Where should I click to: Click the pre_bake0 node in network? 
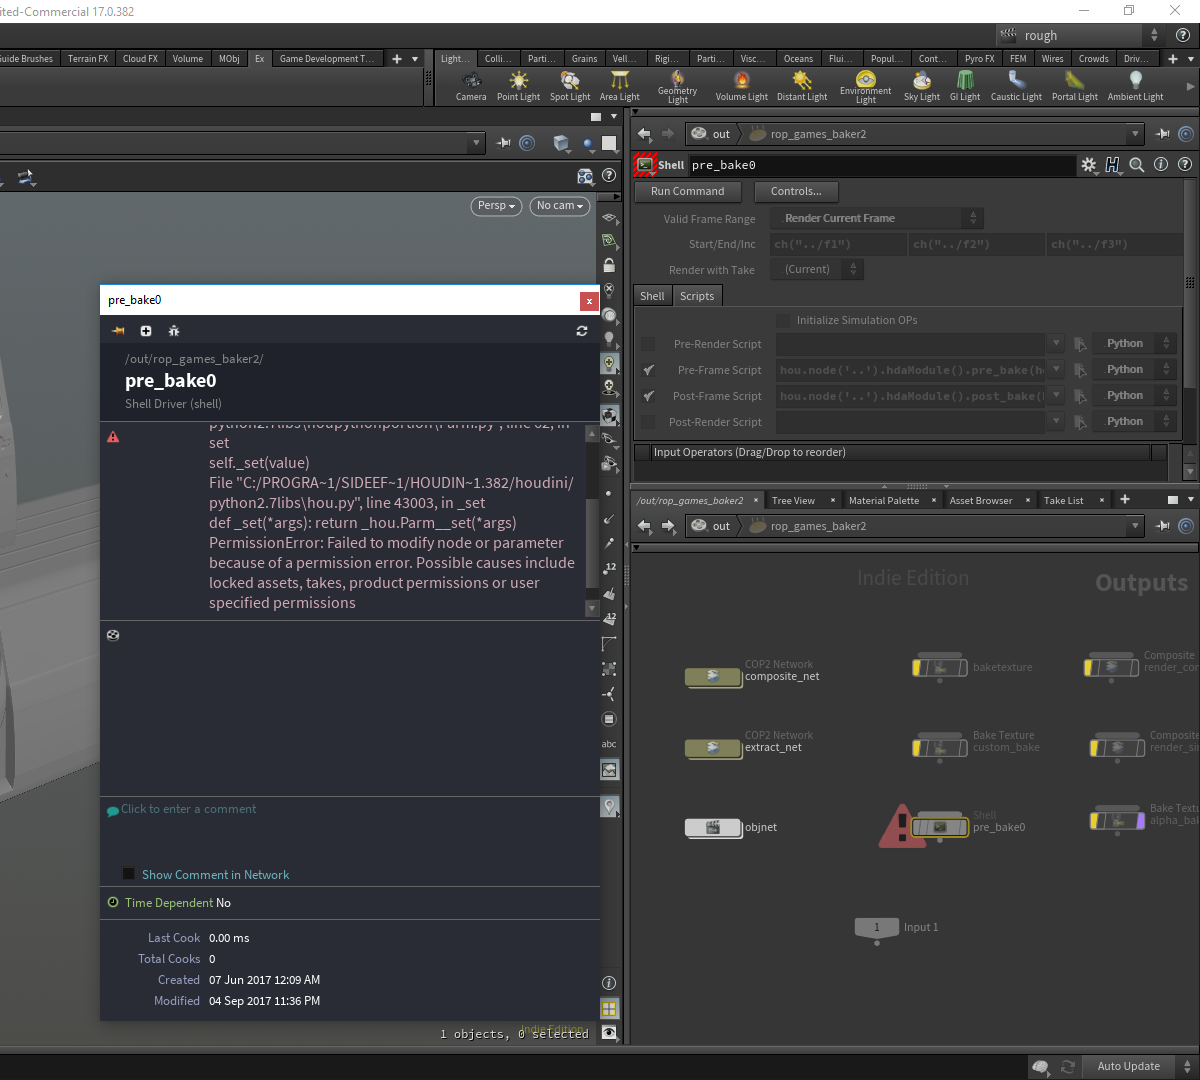click(940, 827)
